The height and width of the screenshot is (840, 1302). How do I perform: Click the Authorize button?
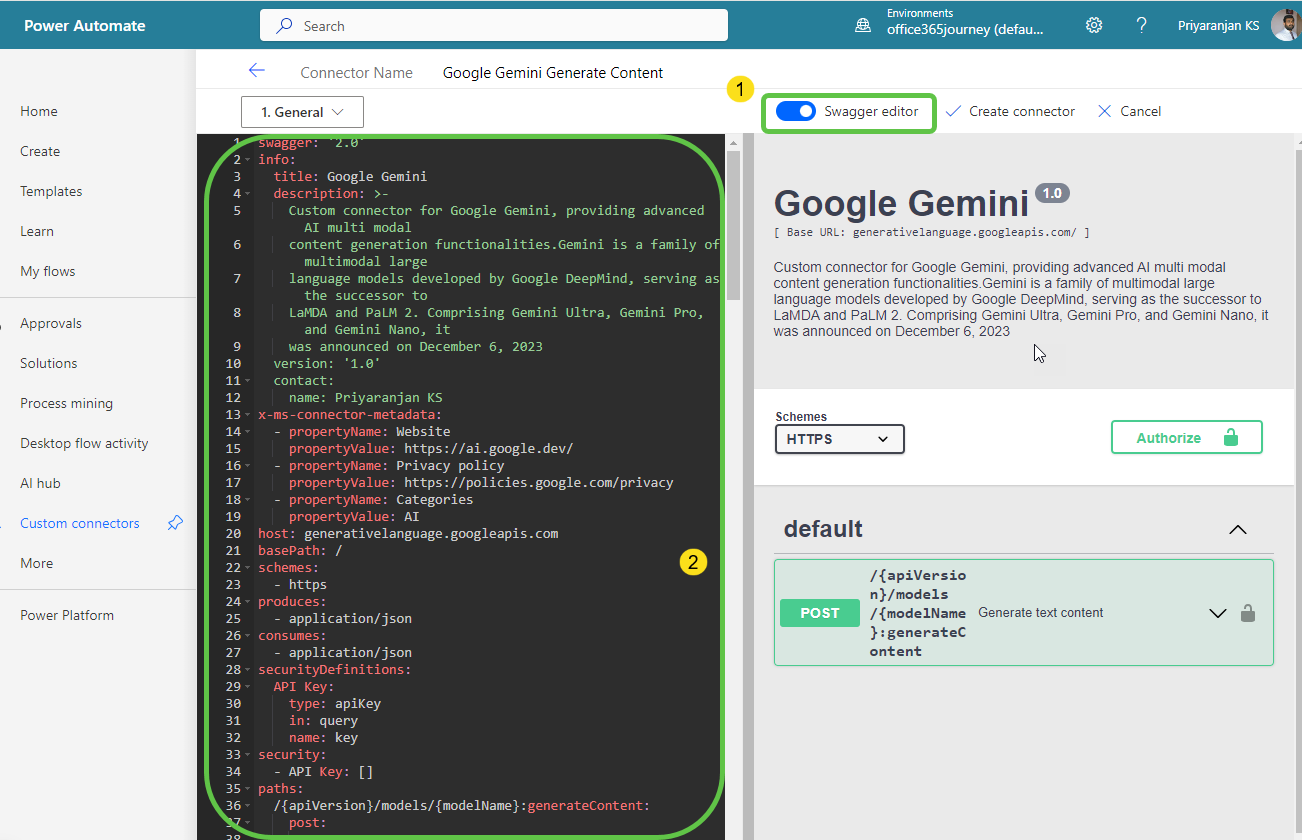click(1186, 436)
